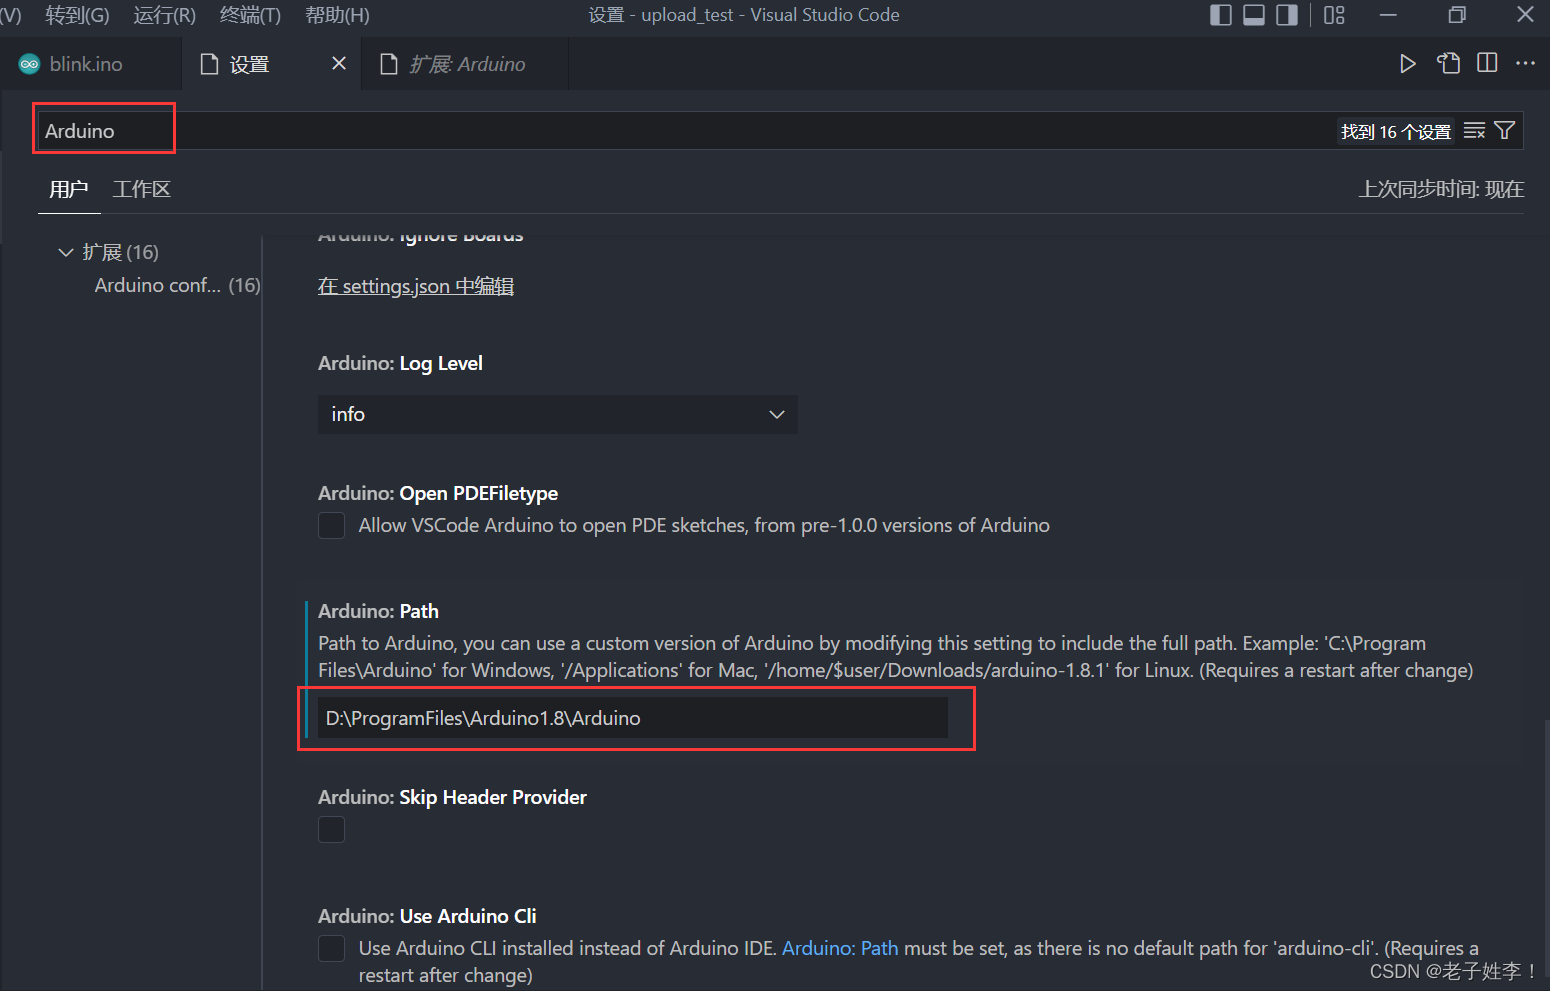Click 找到 16 个设置 result count
This screenshot has height=991, width=1550.
(x=1396, y=132)
